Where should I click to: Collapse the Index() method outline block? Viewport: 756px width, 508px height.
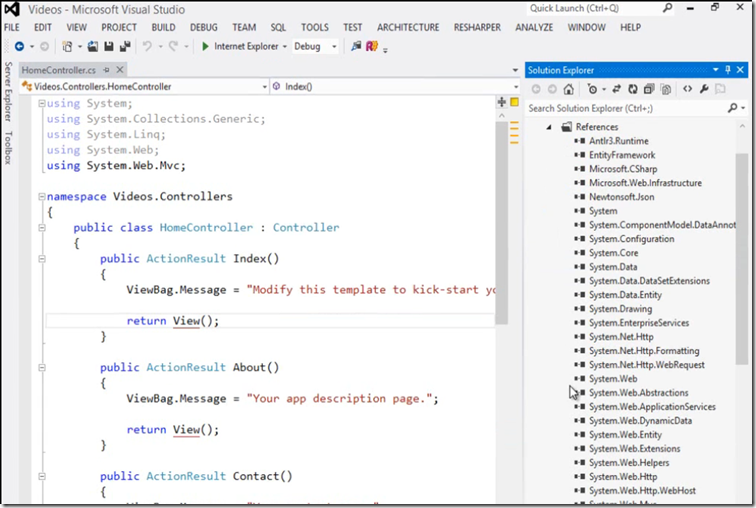(x=42, y=259)
